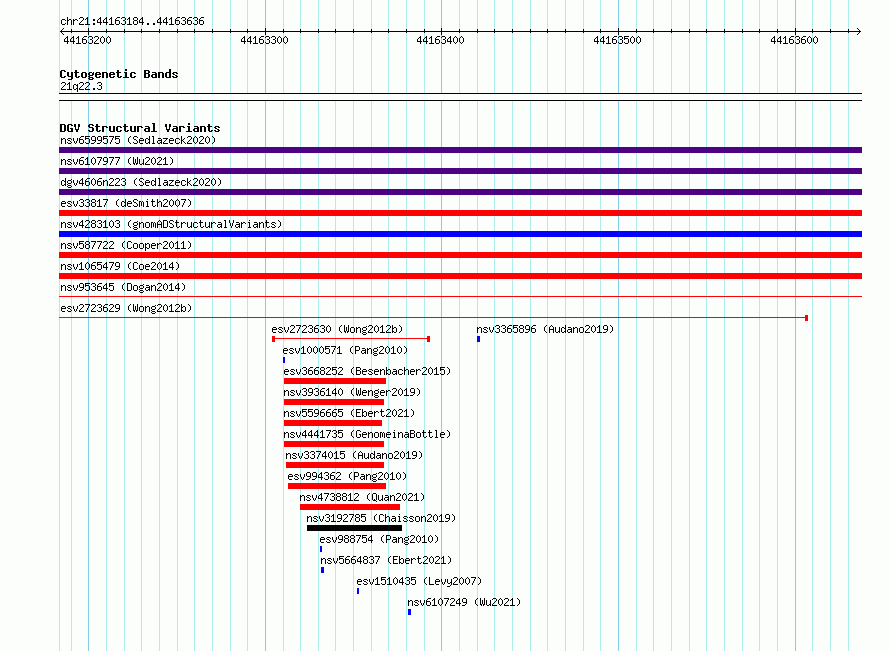The height and width of the screenshot is (651, 890).
Task: Open nsv3365896 (Audano2019) label
Action: point(545,329)
